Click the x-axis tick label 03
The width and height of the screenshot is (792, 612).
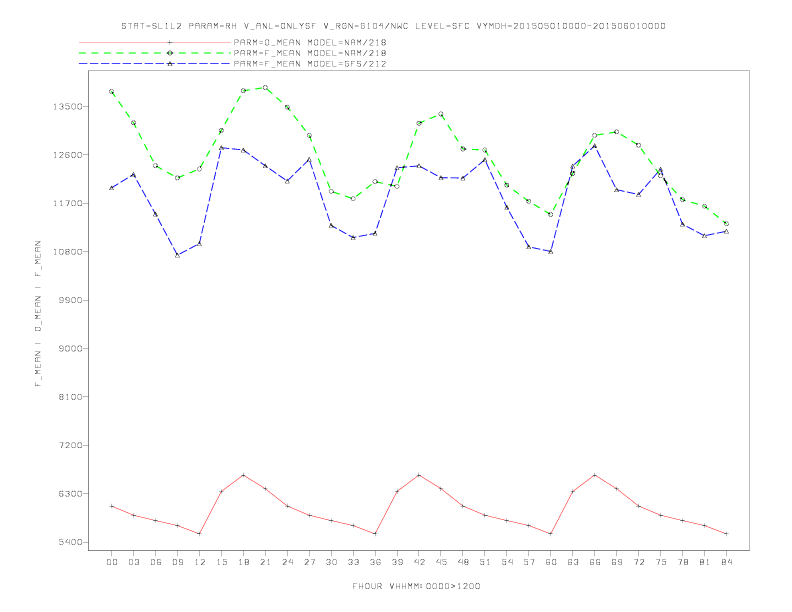133,562
